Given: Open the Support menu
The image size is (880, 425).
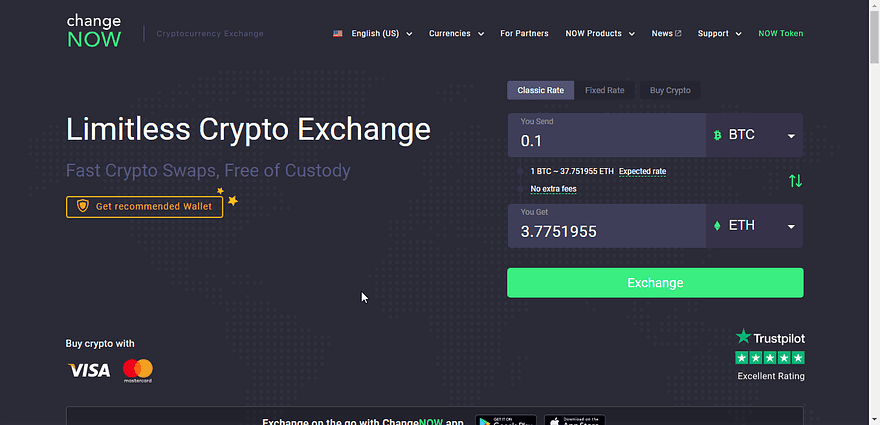Looking at the screenshot, I should click(719, 34).
